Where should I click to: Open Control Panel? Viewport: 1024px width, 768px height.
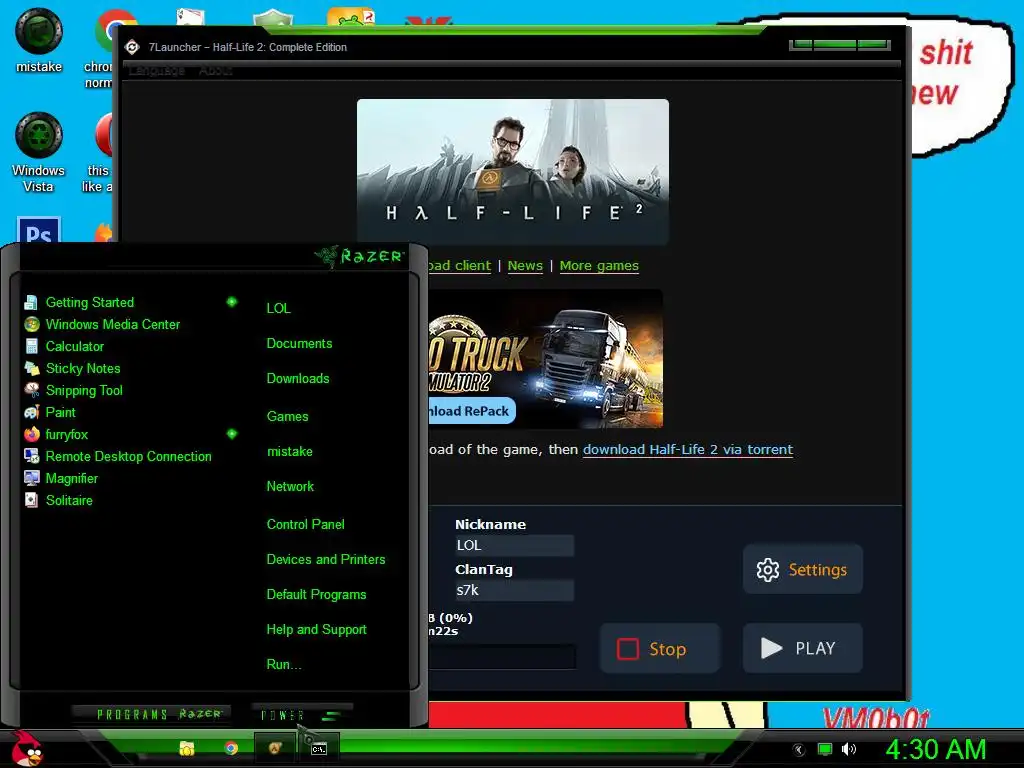pyautogui.click(x=305, y=524)
